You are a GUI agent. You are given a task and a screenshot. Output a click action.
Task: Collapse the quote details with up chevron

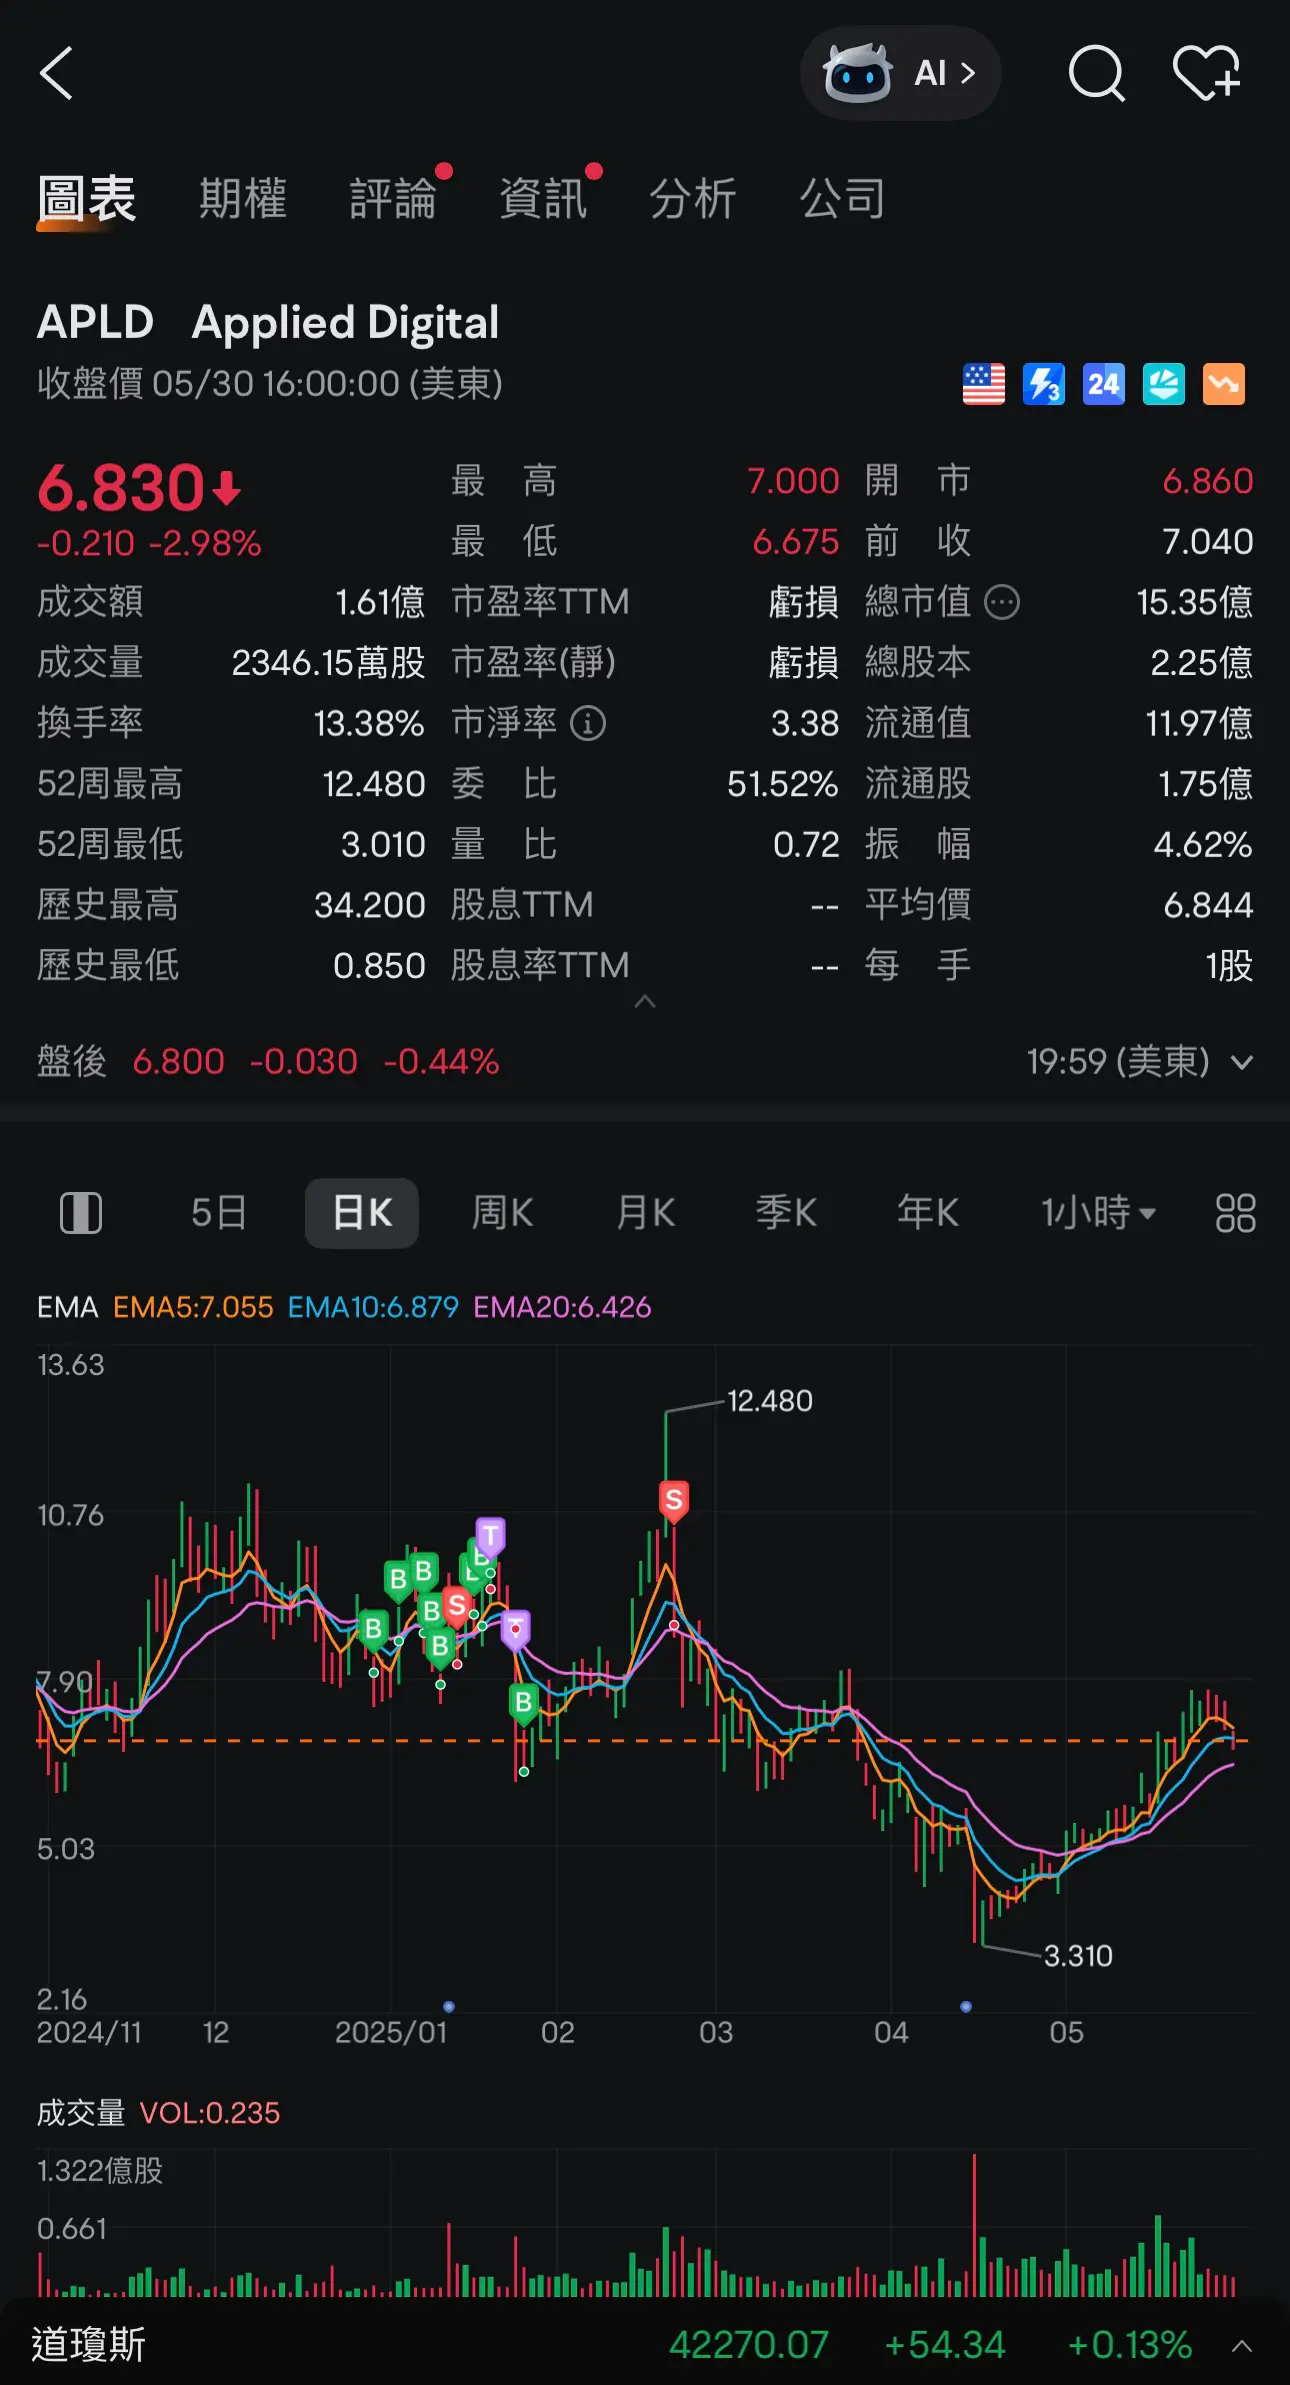click(645, 1001)
